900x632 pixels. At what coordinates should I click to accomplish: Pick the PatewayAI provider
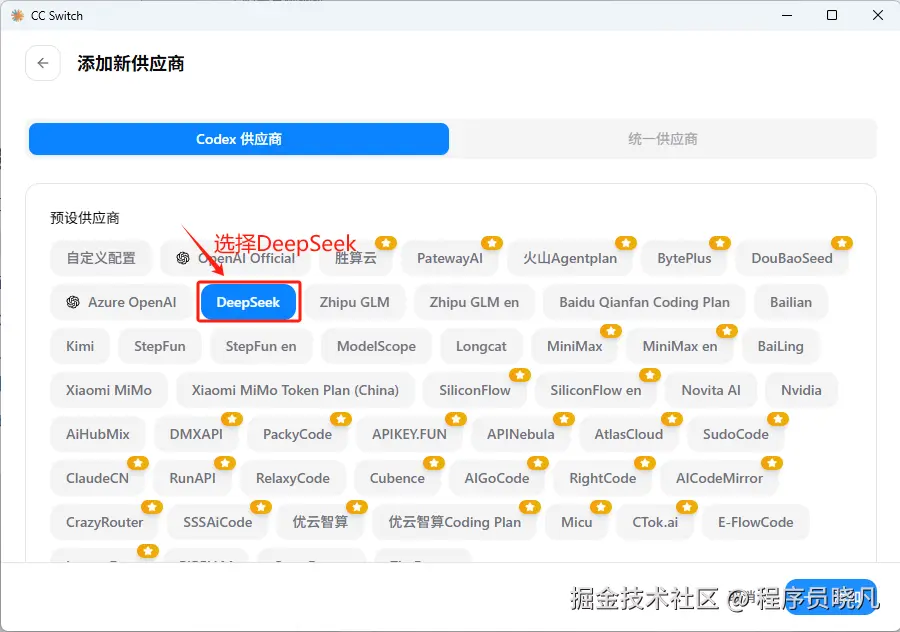pyautogui.click(x=449, y=258)
